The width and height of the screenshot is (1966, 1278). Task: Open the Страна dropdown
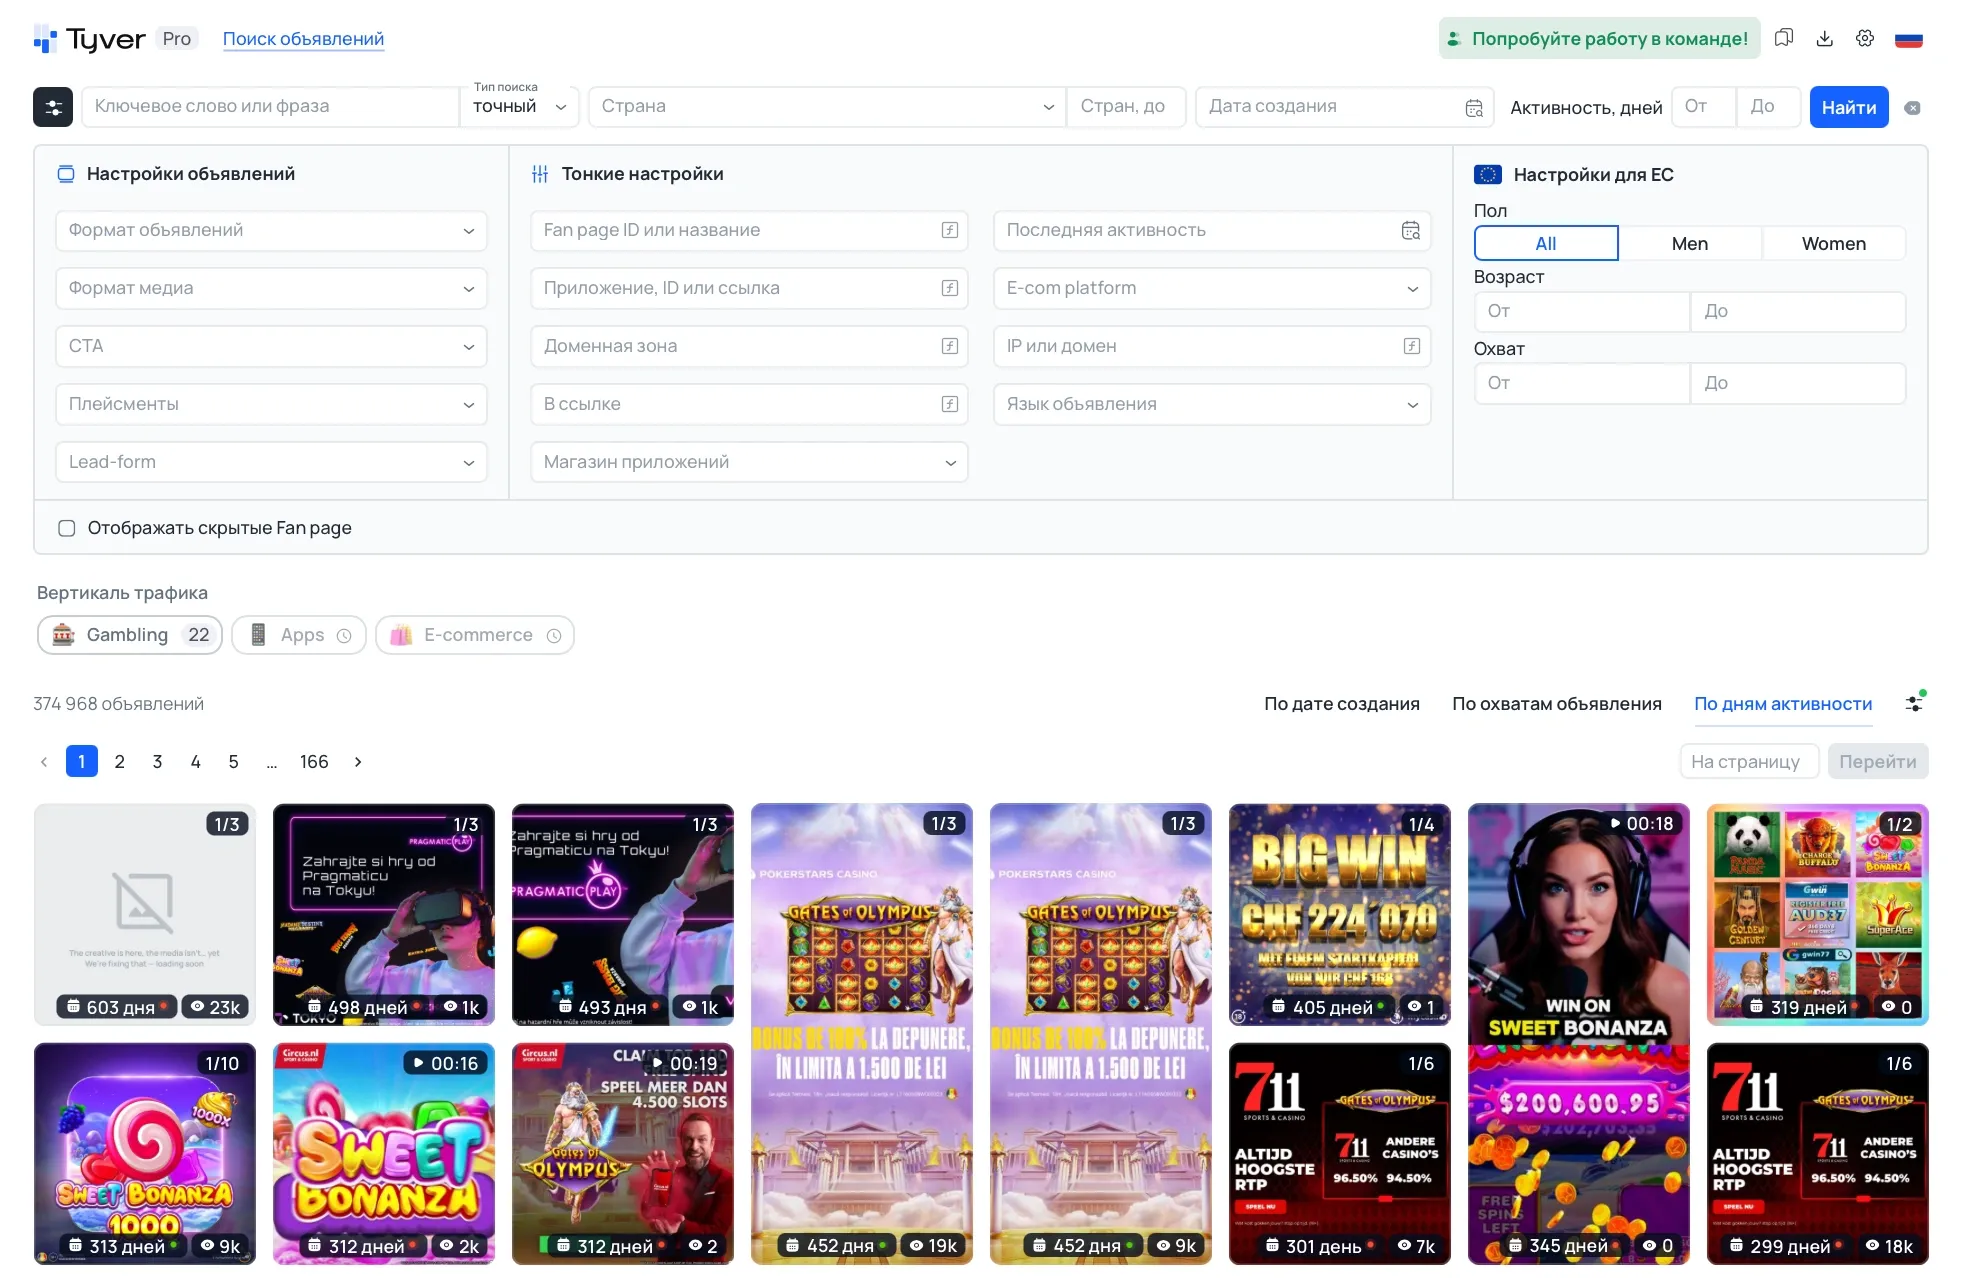tap(827, 107)
